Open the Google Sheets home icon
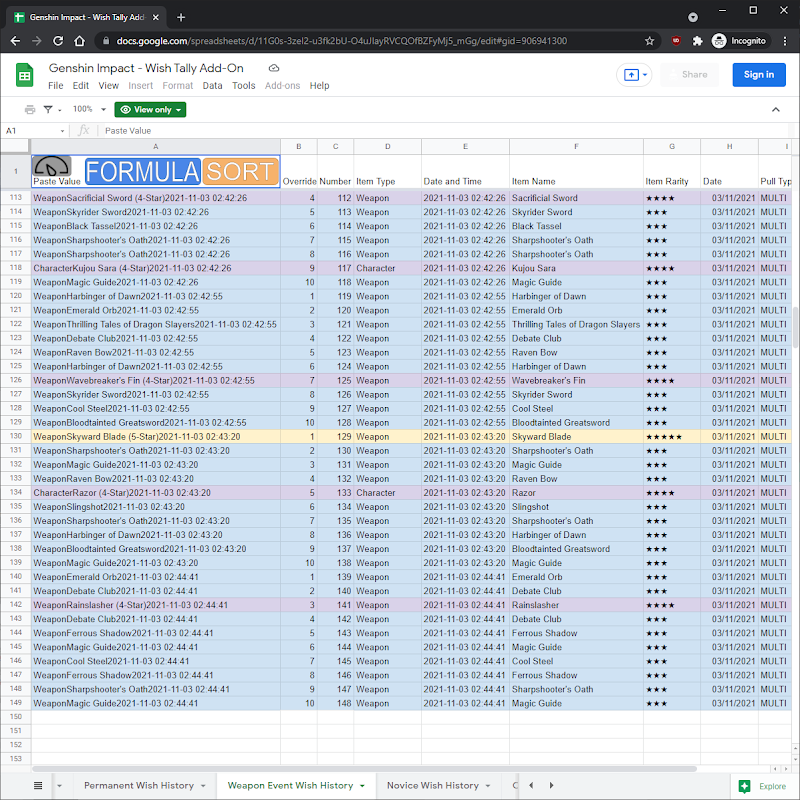The image size is (800, 800). (x=24, y=75)
